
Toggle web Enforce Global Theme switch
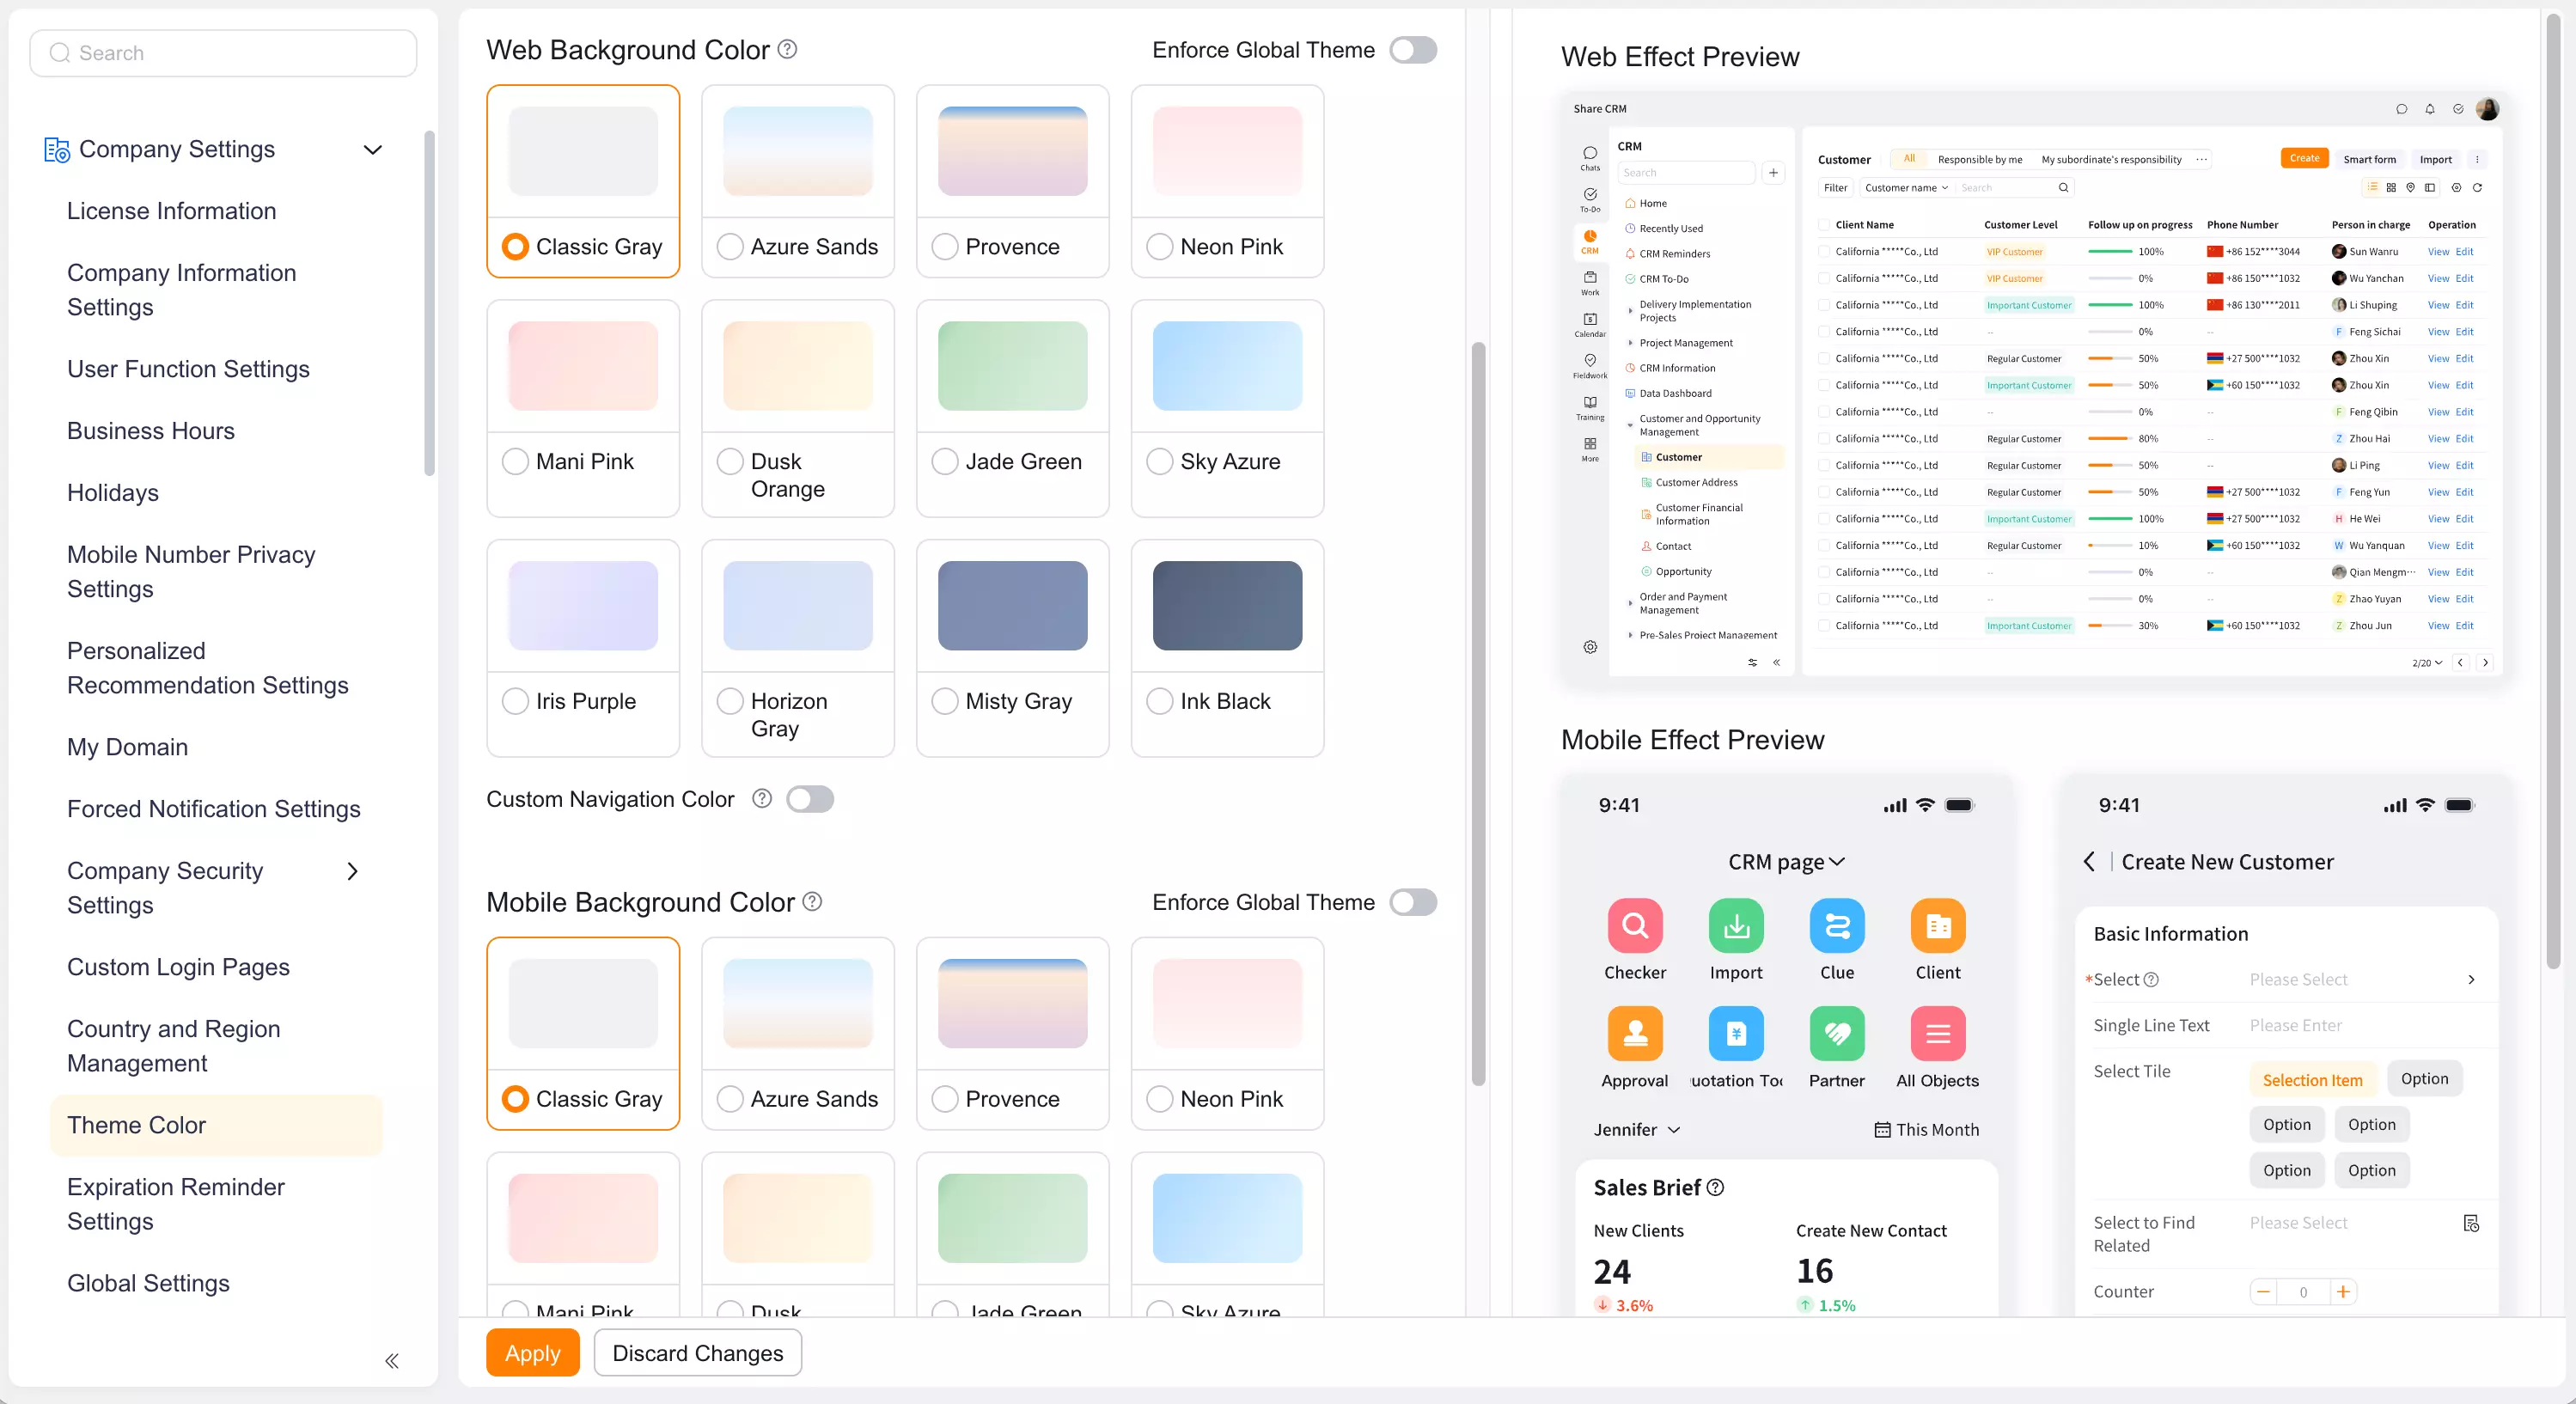click(1413, 50)
